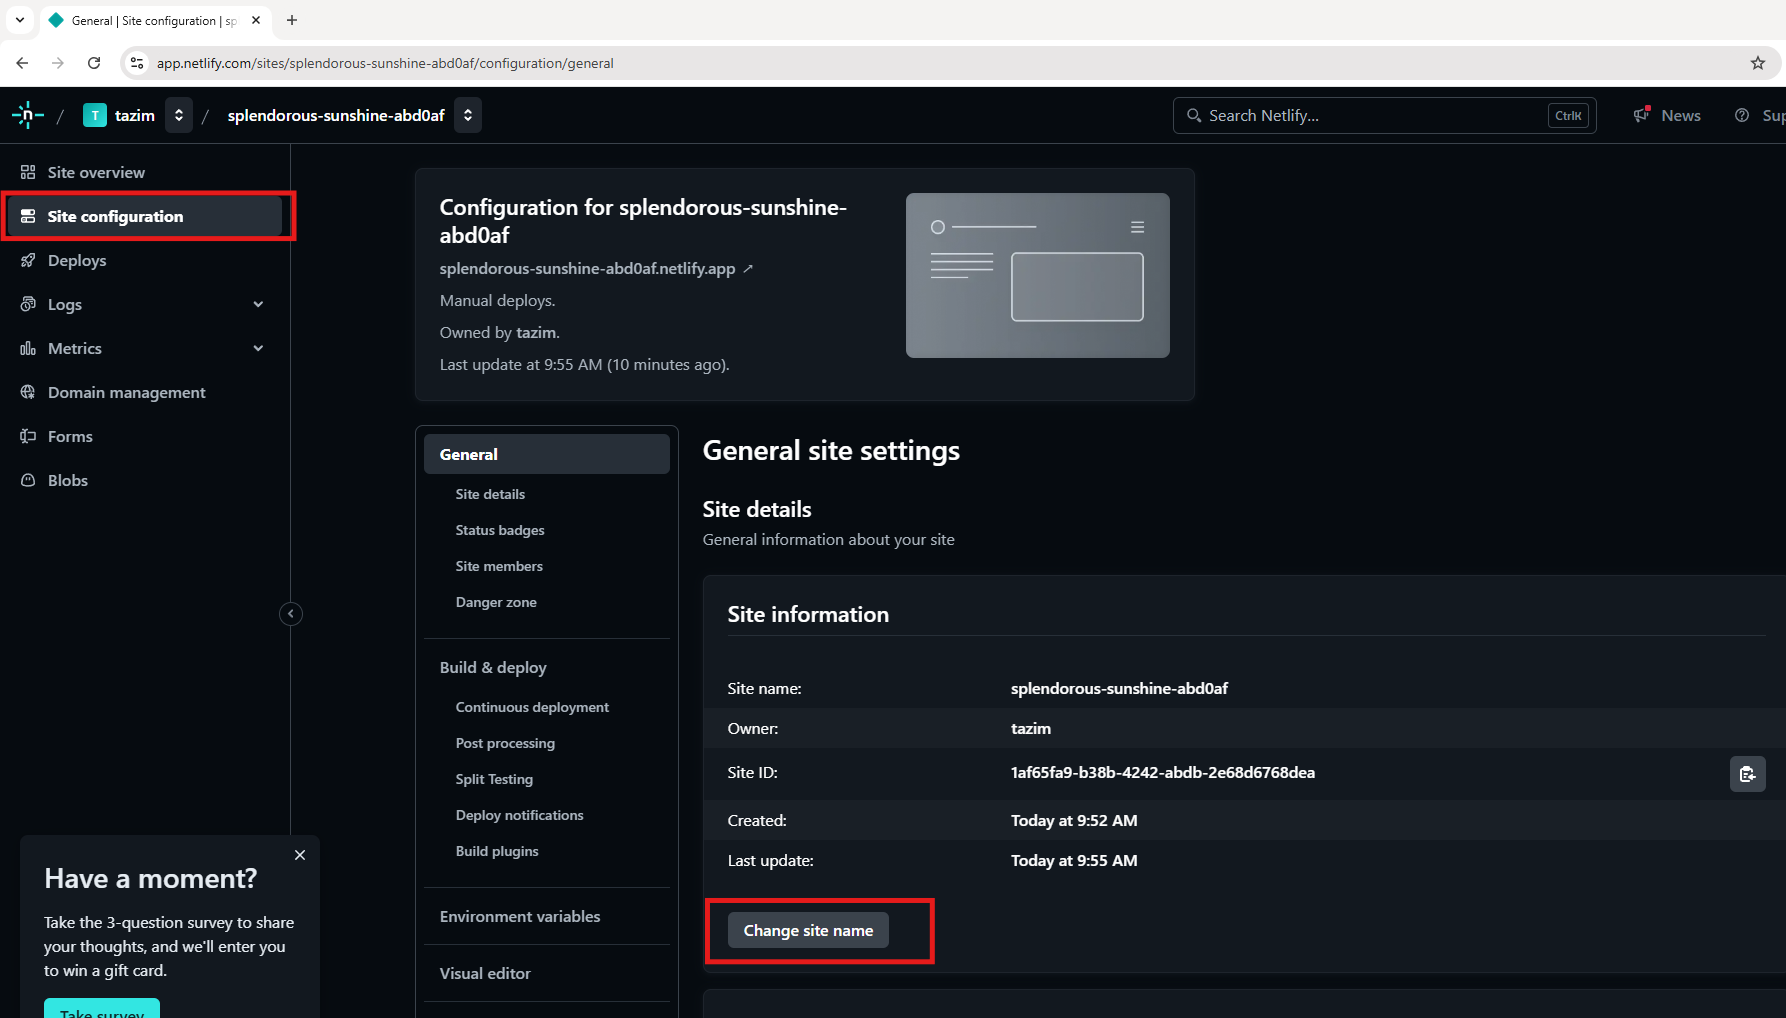The image size is (1786, 1018).
Task: Click Change site name button
Action: [808, 931]
